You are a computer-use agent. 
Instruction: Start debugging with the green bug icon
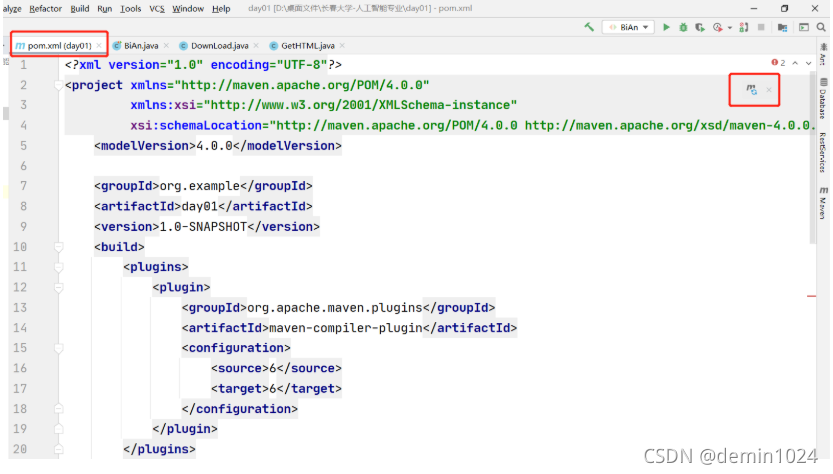coord(683,27)
